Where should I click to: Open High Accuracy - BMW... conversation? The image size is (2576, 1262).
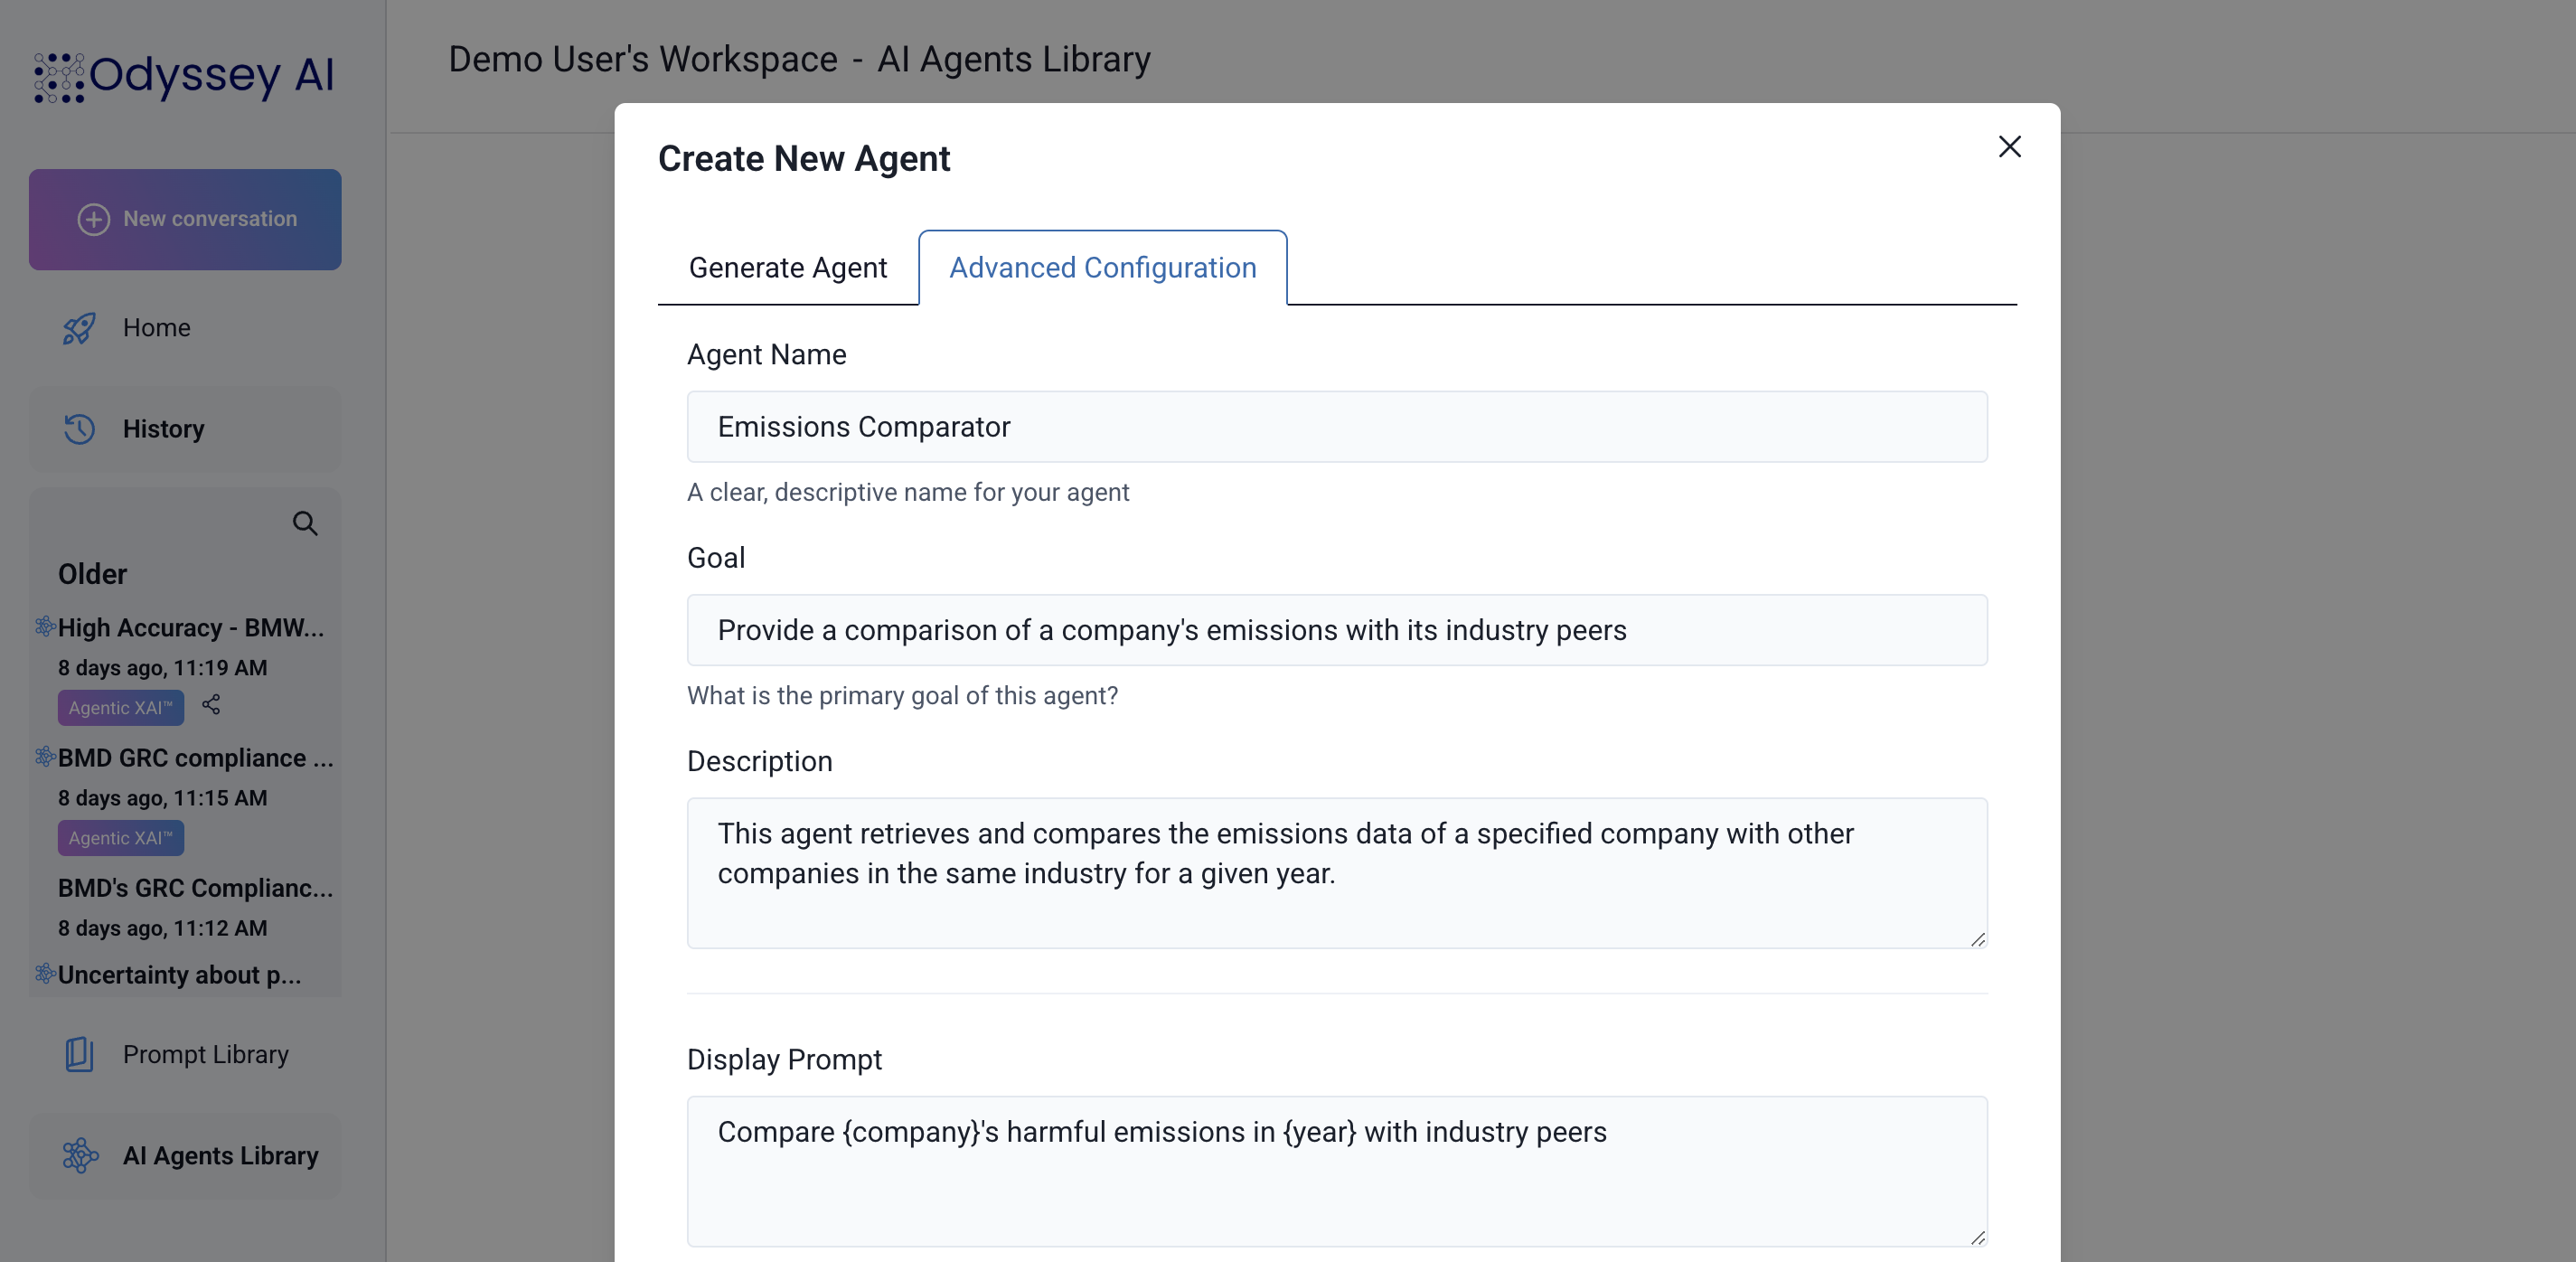pos(190,628)
